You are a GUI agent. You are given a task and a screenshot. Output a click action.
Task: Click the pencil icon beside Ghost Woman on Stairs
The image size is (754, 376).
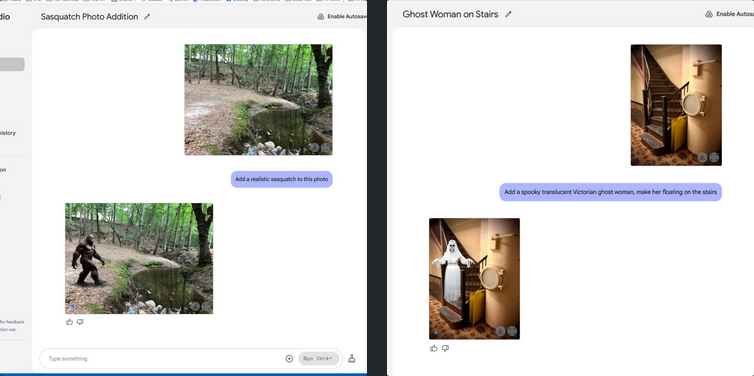[x=508, y=14]
